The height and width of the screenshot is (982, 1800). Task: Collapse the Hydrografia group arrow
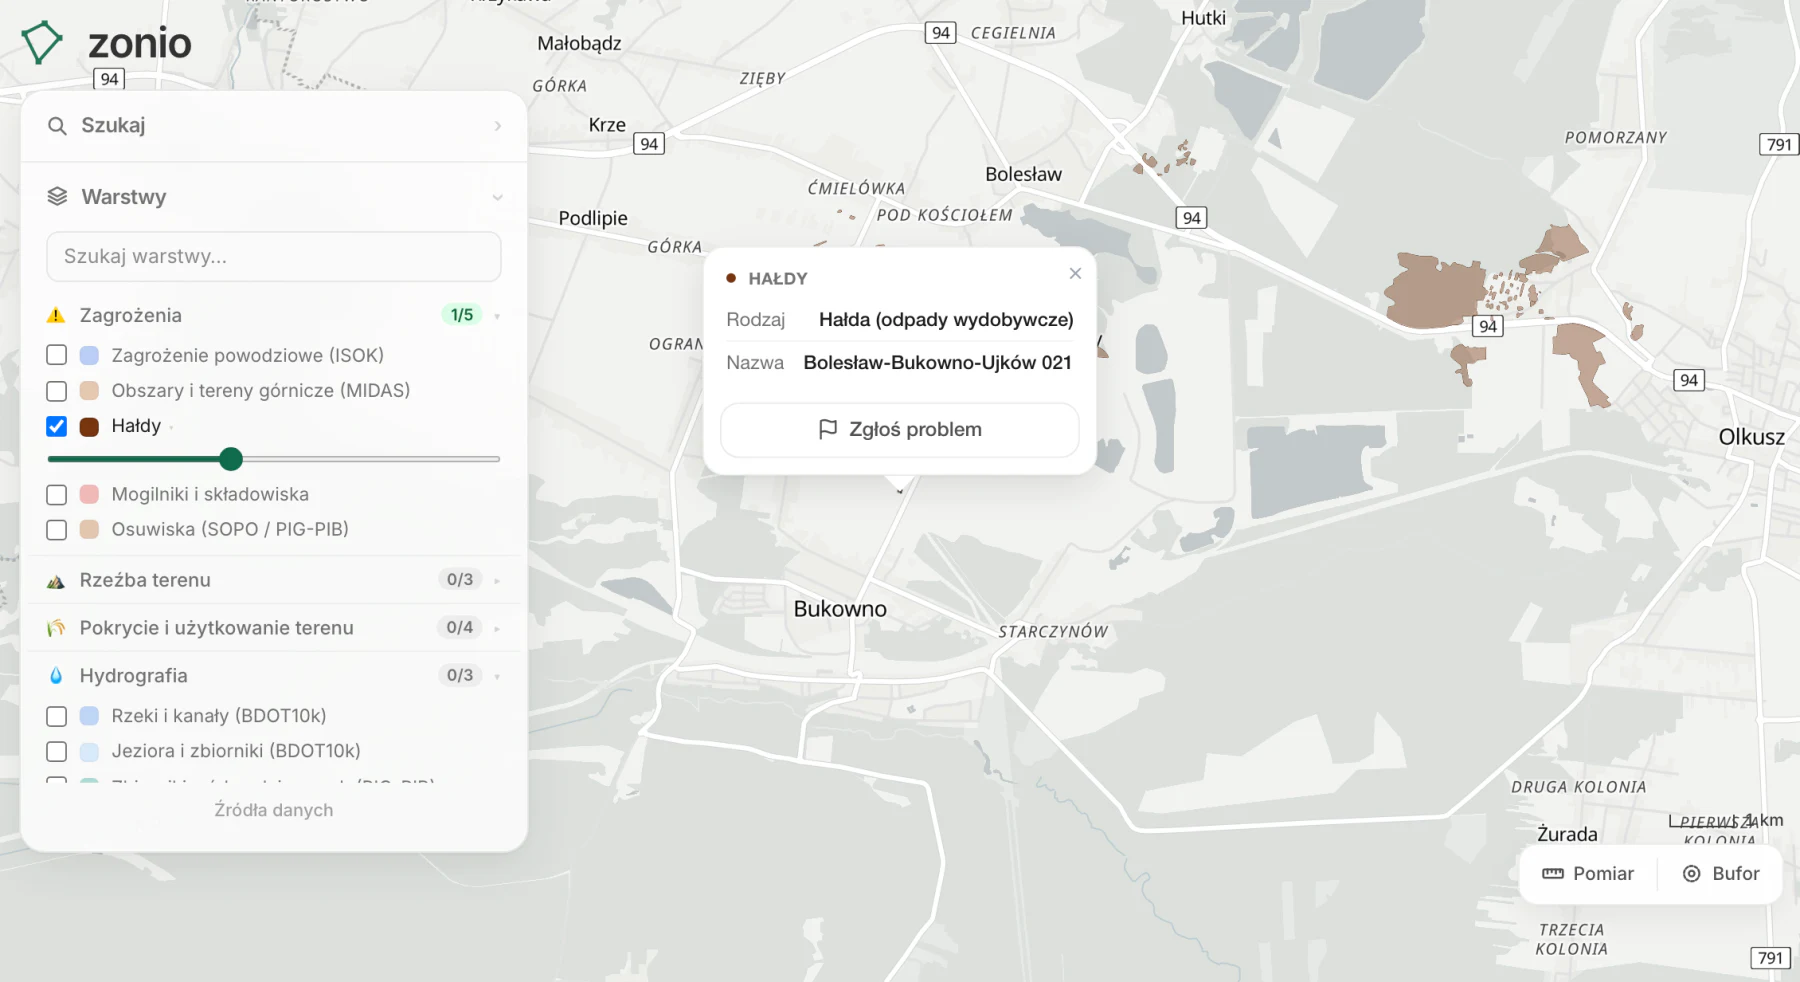click(x=497, y=677)
